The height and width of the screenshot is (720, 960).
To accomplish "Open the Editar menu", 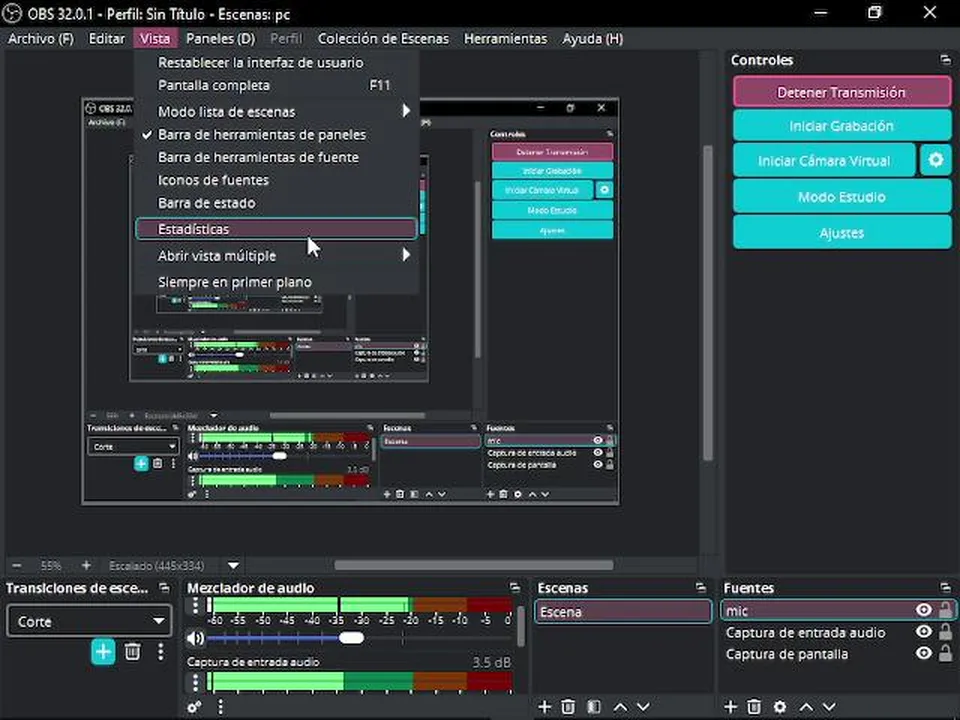I will 107,39.
